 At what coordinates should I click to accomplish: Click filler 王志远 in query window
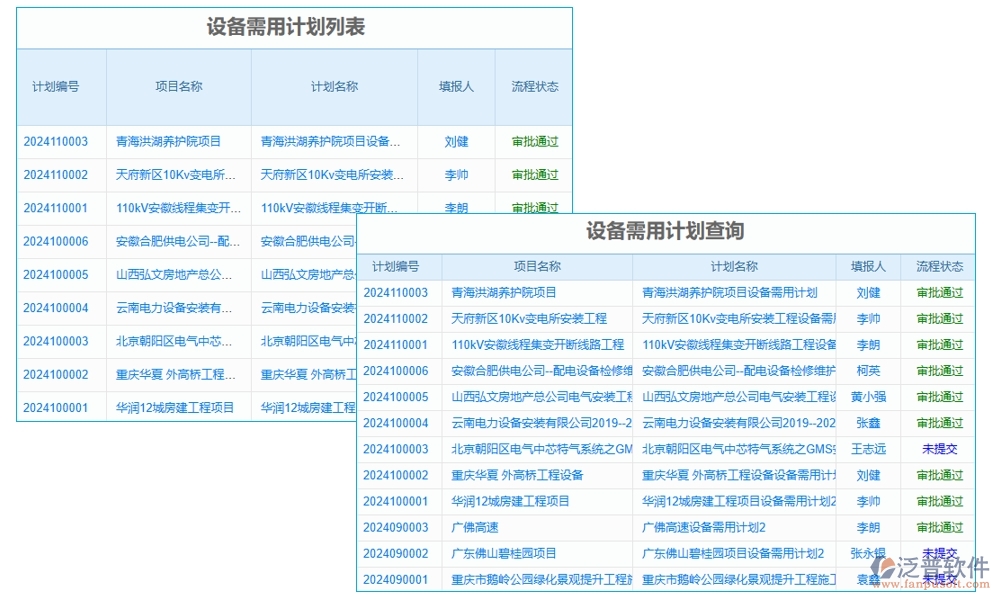click(868, 449)
